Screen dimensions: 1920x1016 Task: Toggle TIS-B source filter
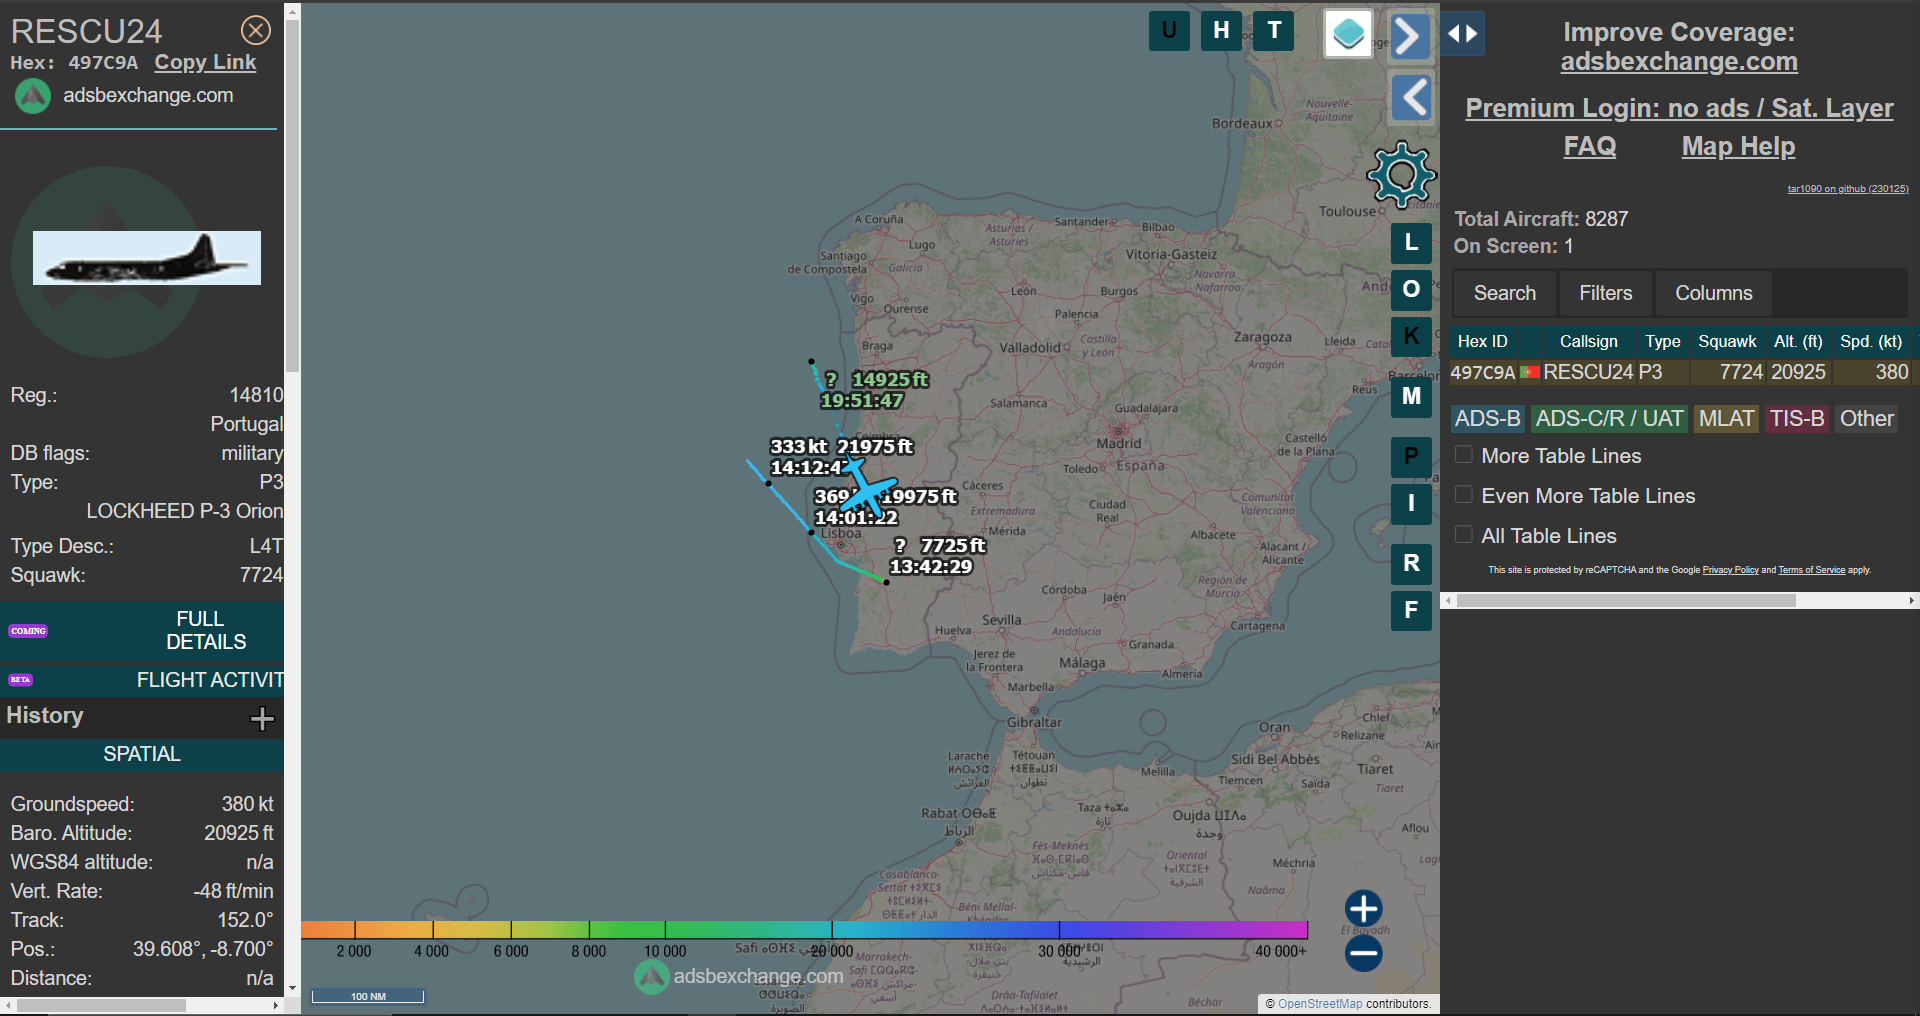click(x=1797, y=419)
